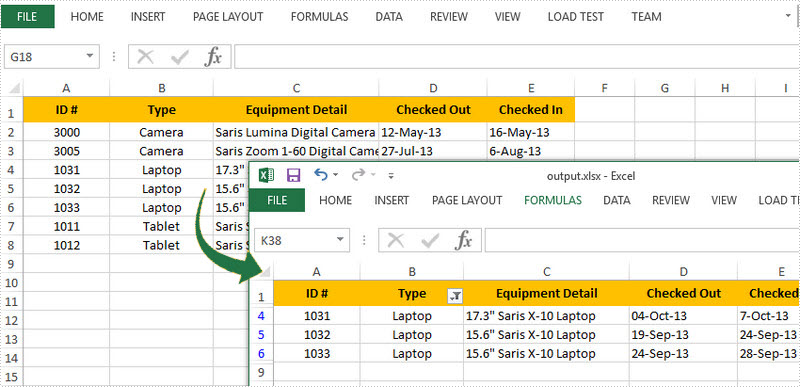This screenshot has height=387, width=800.
Task: Click the 19-Sep-13 cell in output.xlsx
Action: coord(683,334)
